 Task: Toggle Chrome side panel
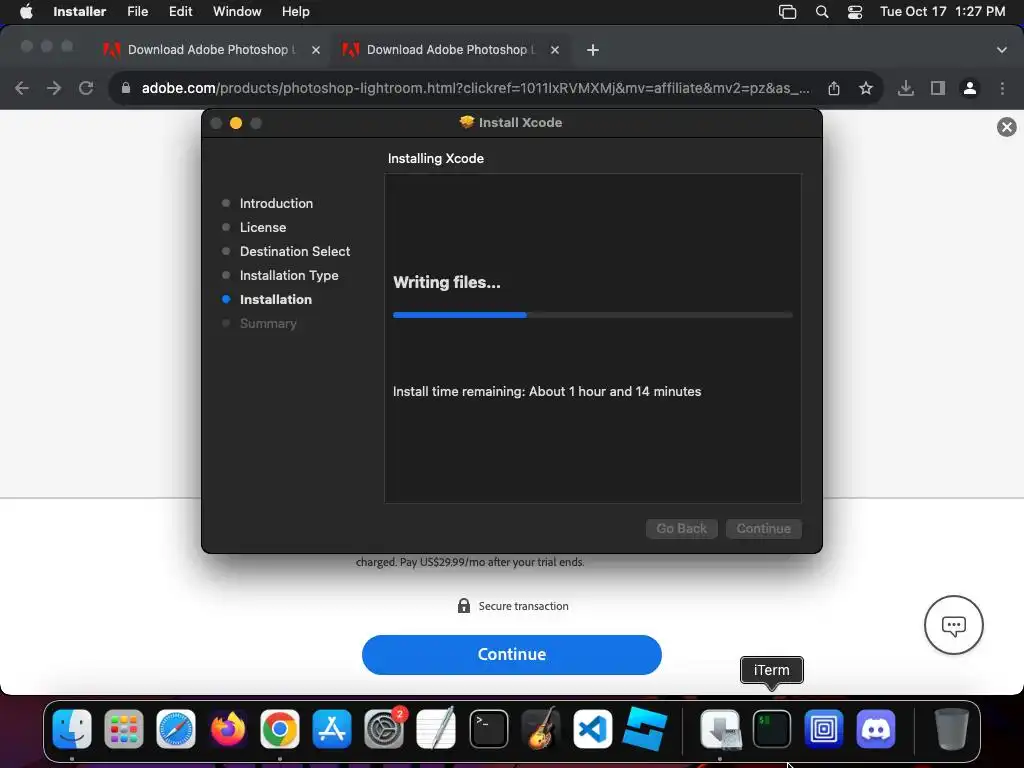[x=938, y=88]
